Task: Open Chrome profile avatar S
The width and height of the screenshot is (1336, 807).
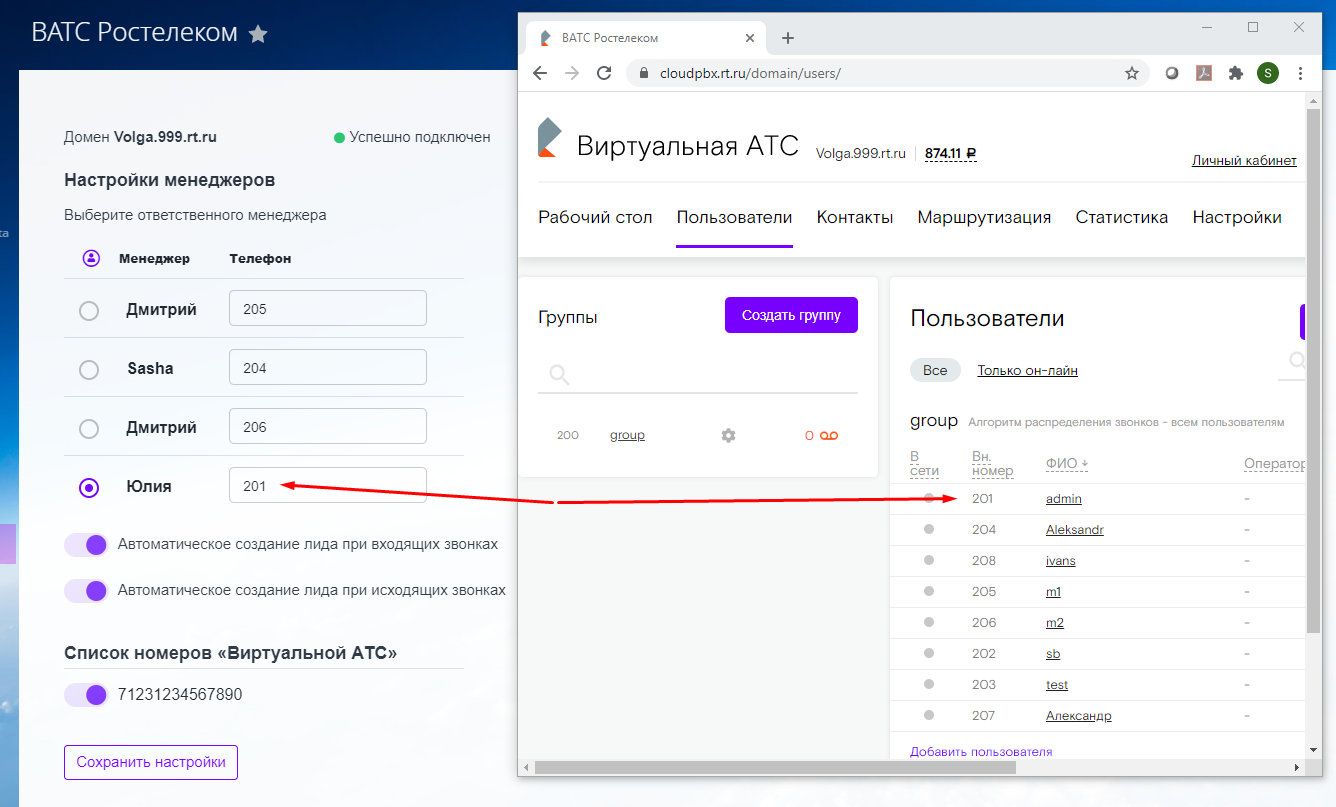Action: pyautogui.click(x=1268, y=73)
